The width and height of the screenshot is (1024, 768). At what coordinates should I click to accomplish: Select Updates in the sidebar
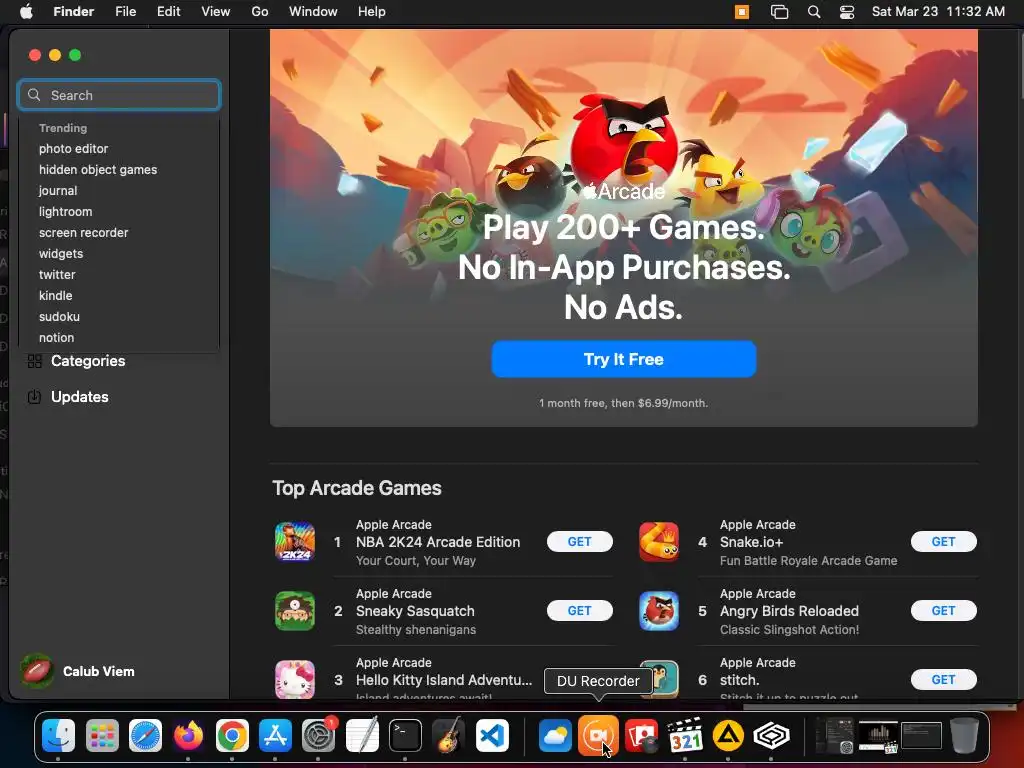coord(79,397)
